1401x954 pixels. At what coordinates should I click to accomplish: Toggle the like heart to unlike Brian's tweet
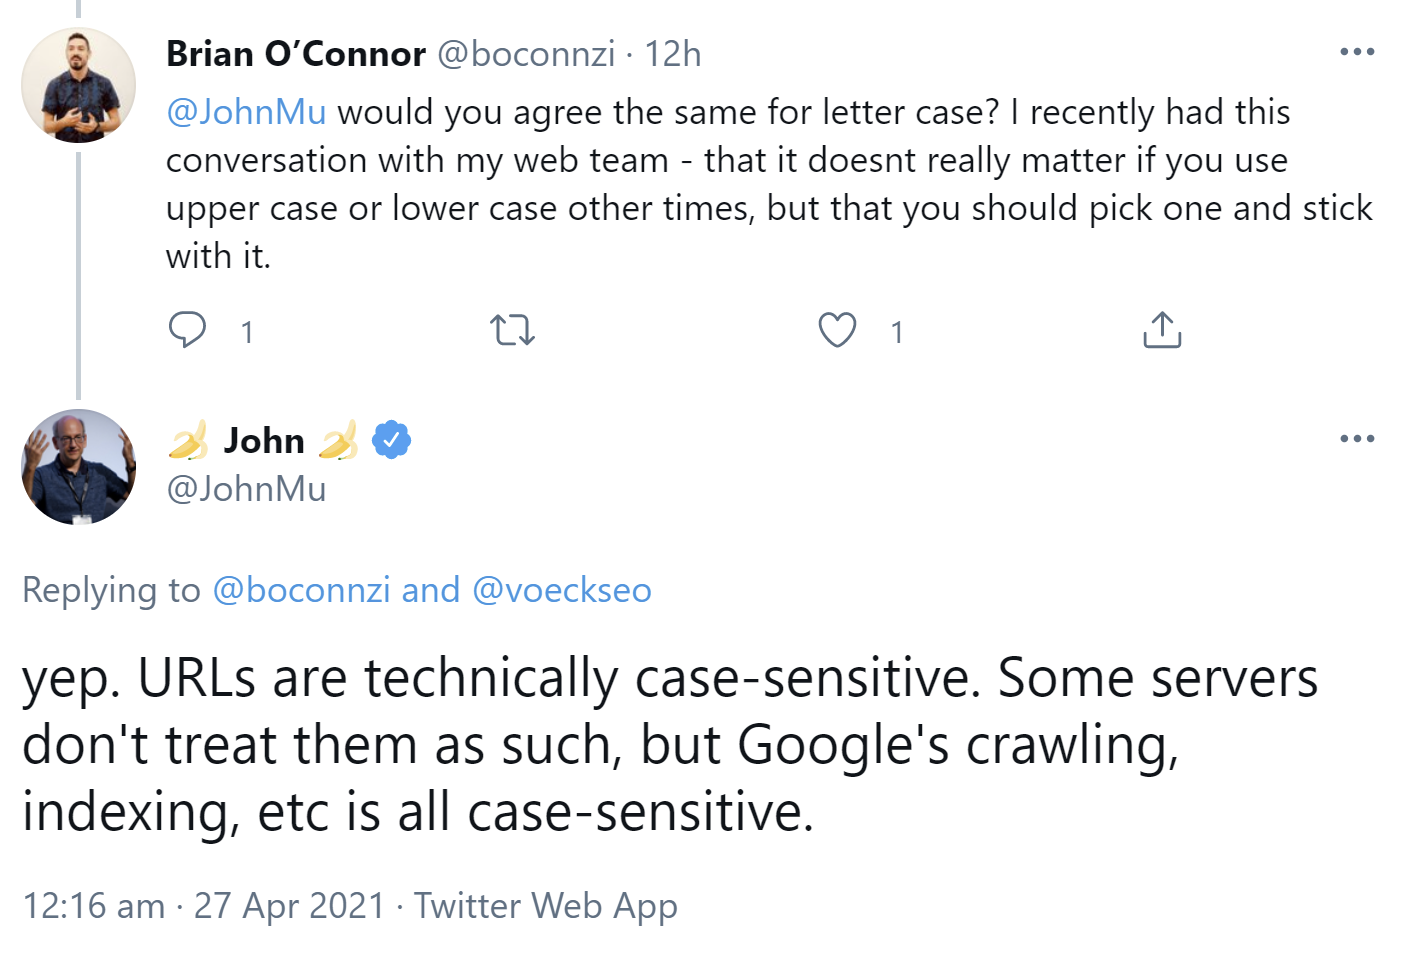(x=837, y=329)
